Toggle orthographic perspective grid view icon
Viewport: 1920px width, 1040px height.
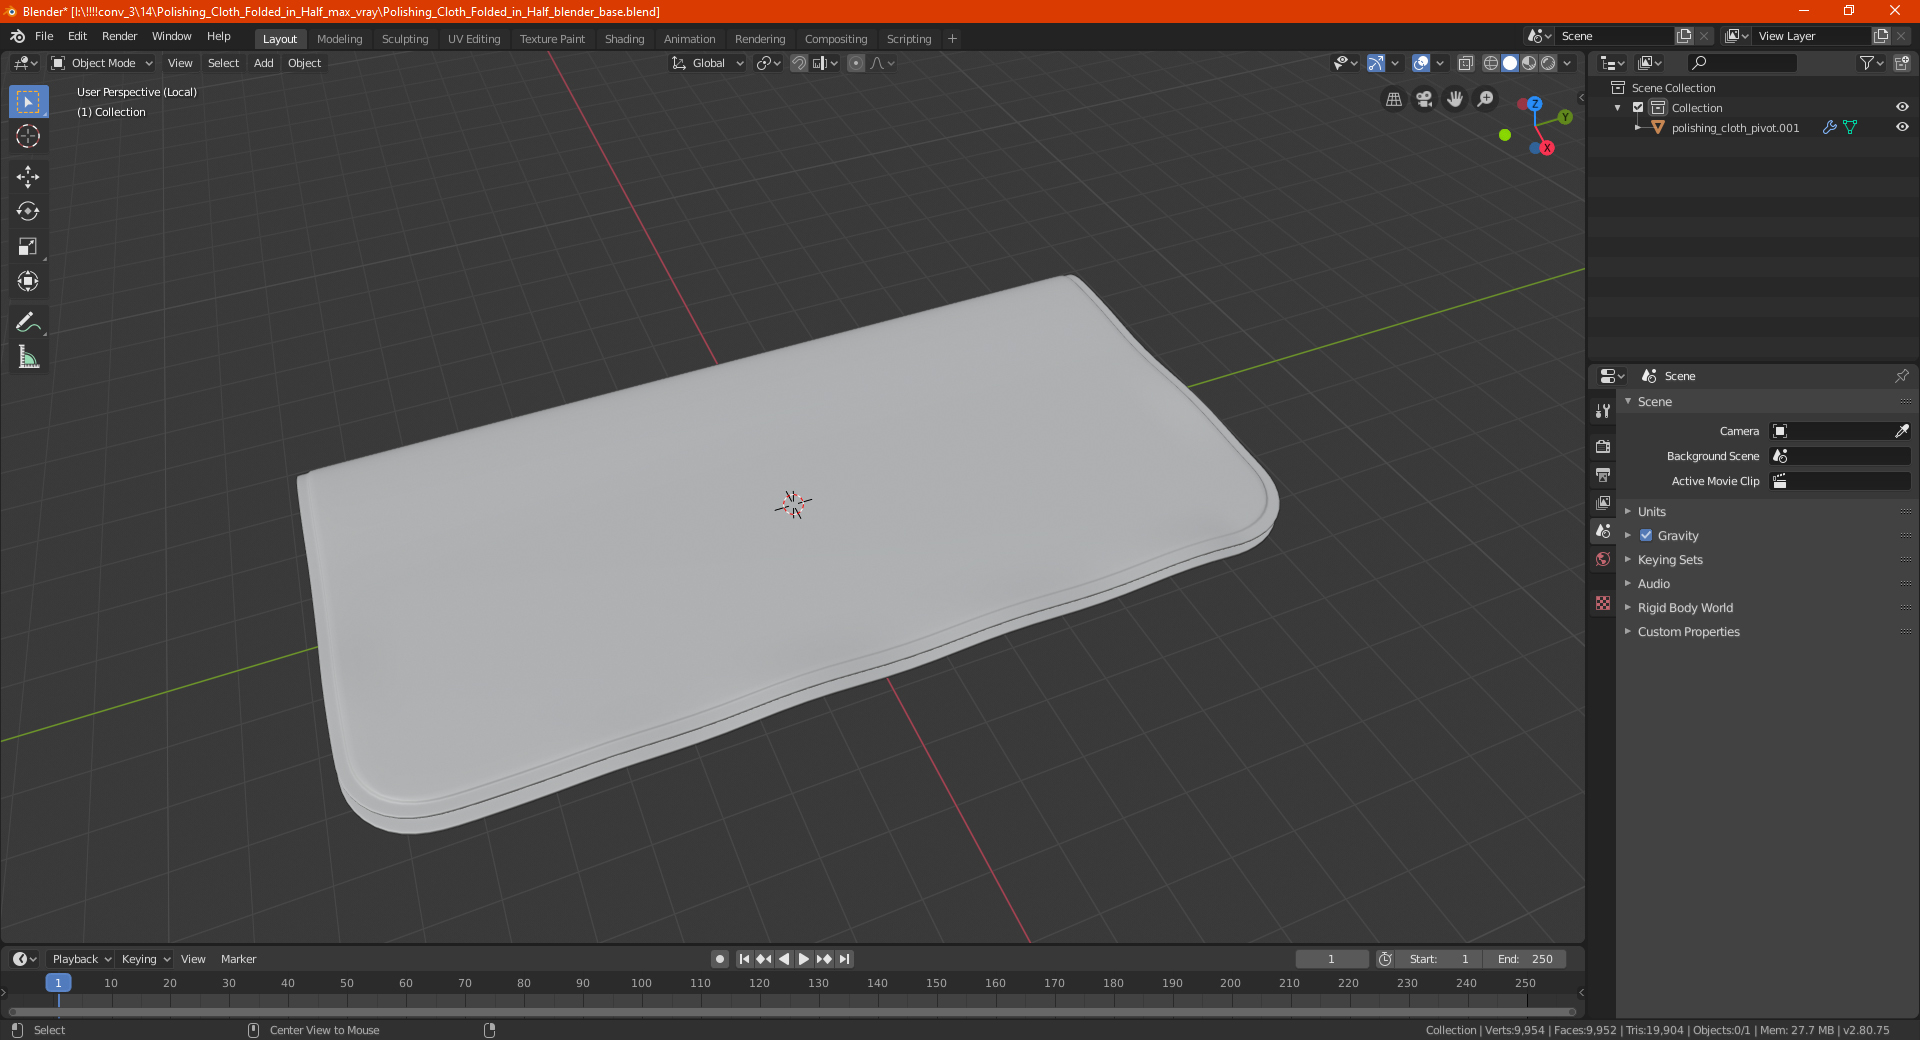1393,99
